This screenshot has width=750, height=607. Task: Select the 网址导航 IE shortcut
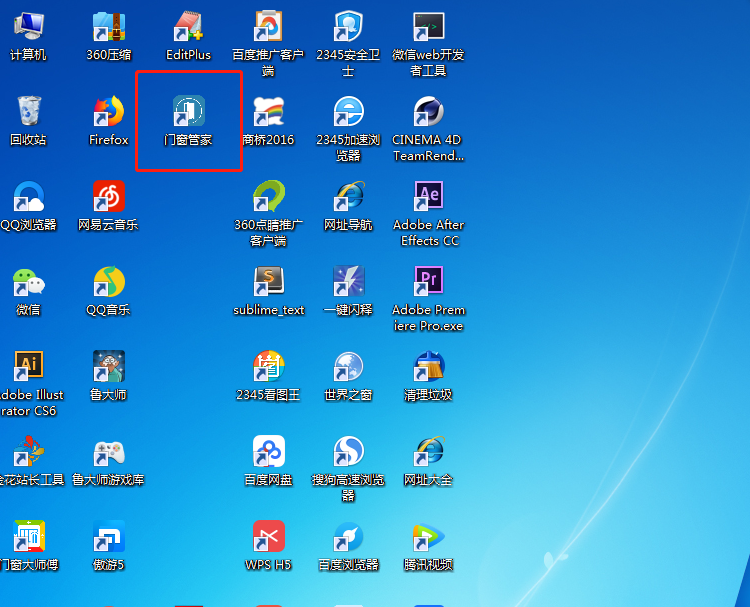click(x=348, y=196)
